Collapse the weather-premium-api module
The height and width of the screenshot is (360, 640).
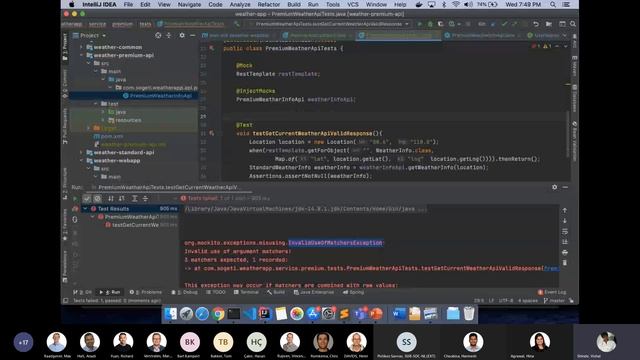[x=81, y=55]
